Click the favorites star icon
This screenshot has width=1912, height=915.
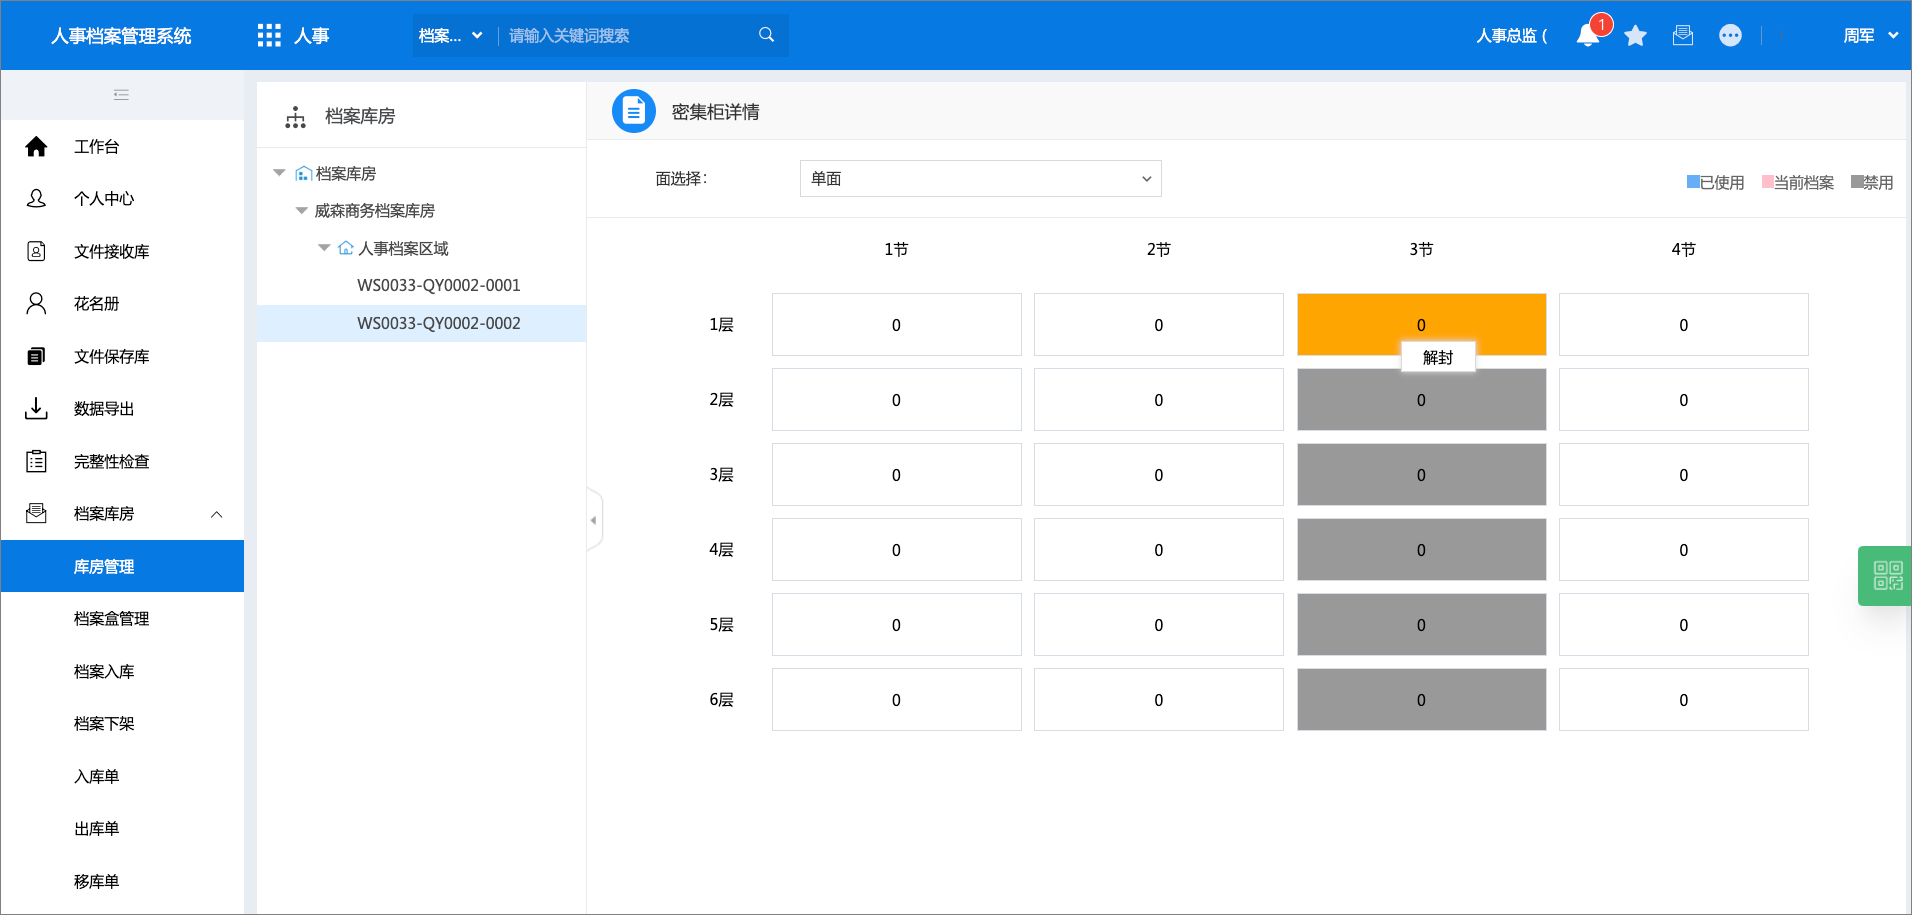tap(1636, 36)
